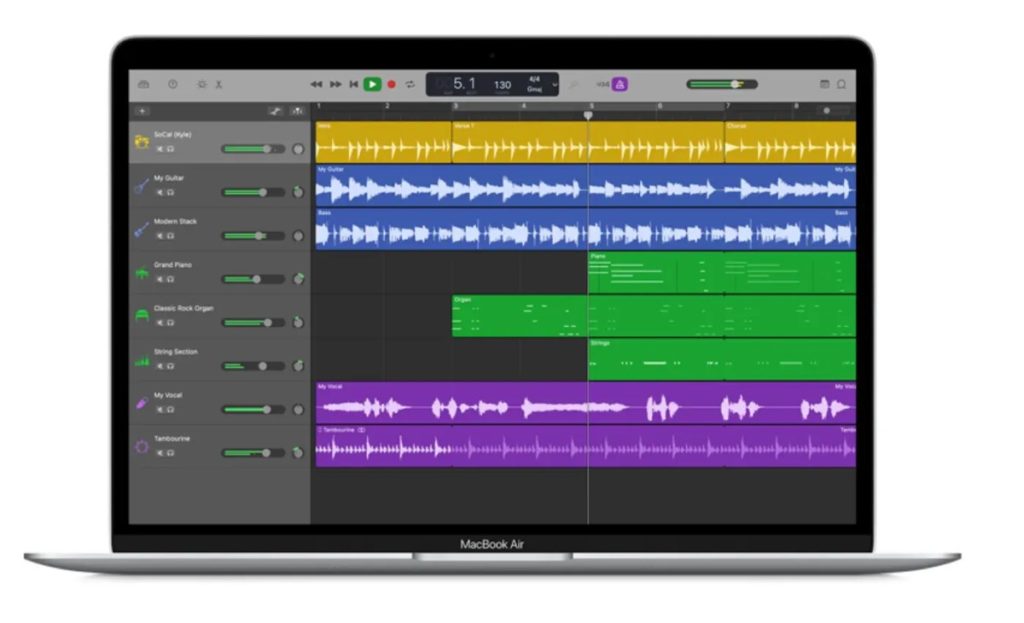Image resolution: width=1024 pixels, height=623 pixels.
Task: Click the master volume slider
Action: [x=721, y=85]
